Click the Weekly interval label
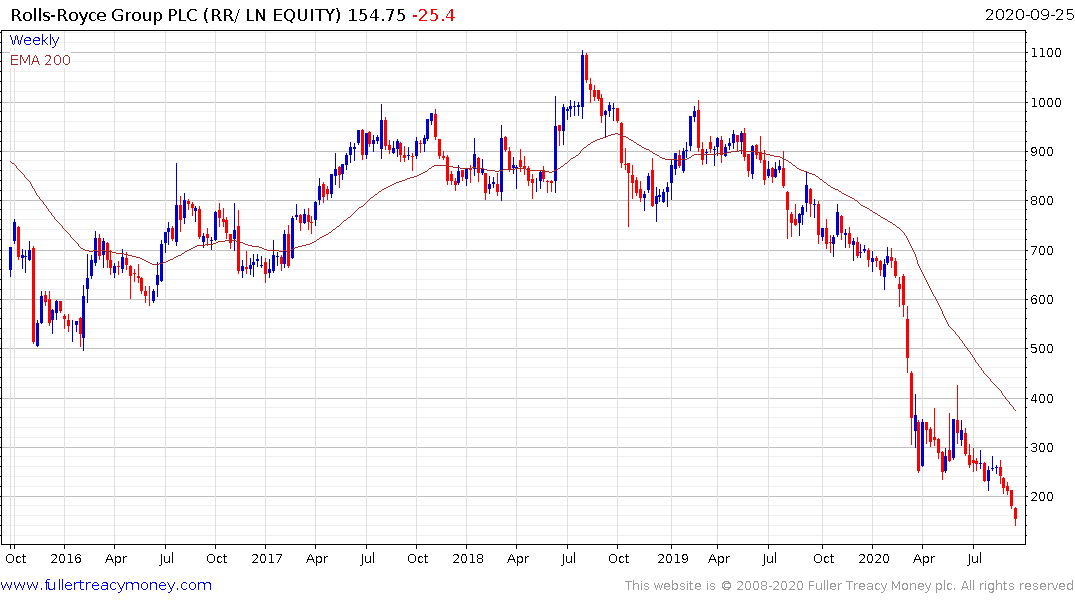The image size is (1075, 600). click(x=34, y=40)
